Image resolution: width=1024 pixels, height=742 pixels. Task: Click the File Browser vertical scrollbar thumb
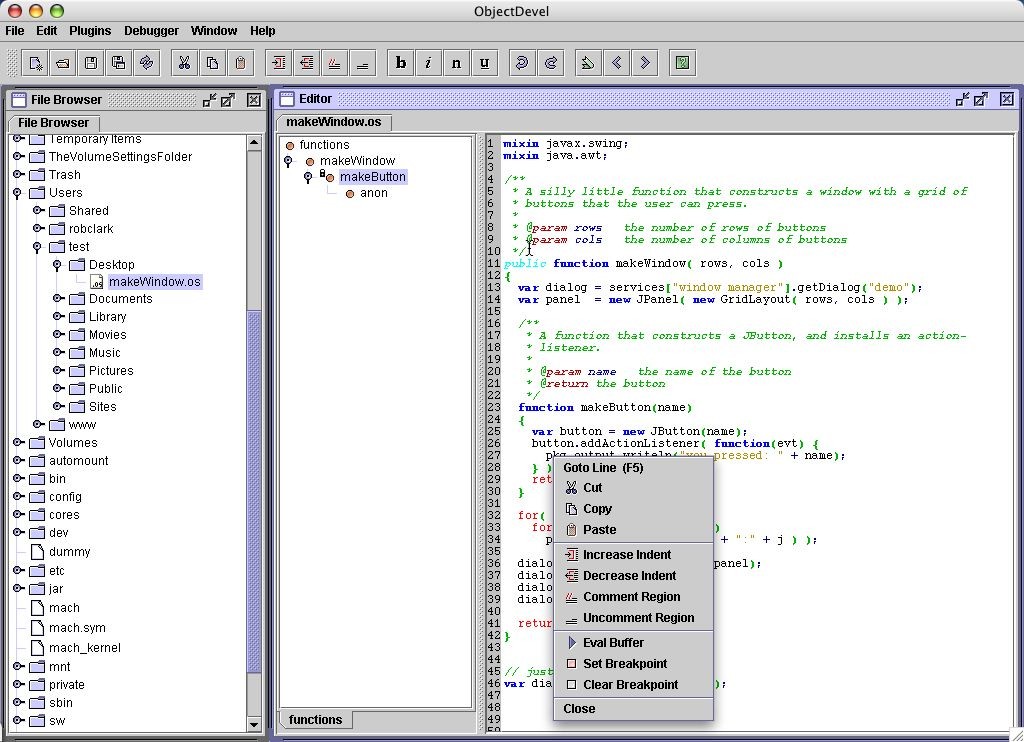253,490
